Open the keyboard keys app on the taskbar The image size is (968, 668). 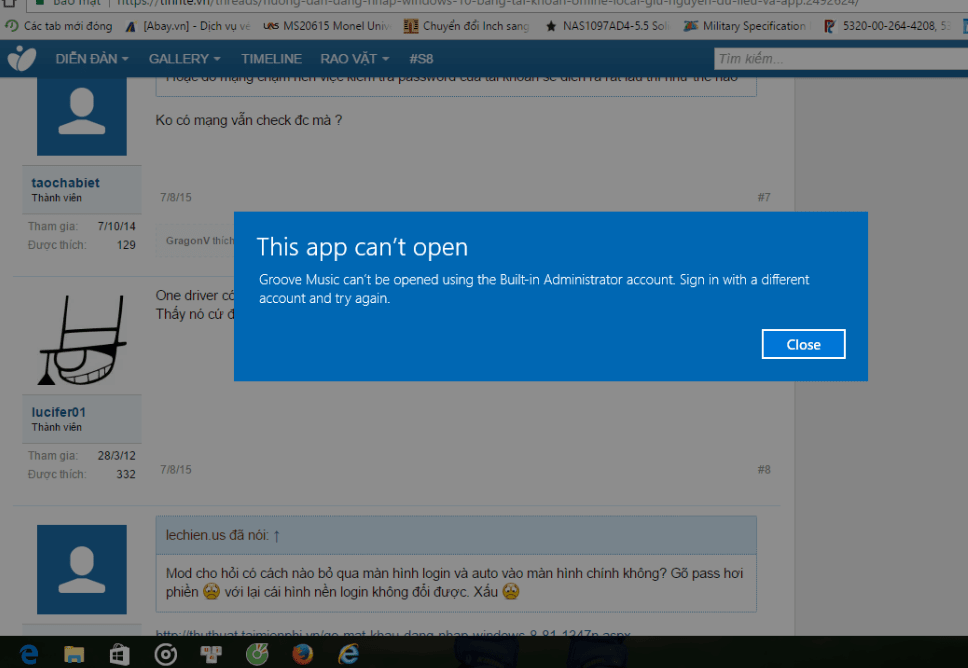211,654
